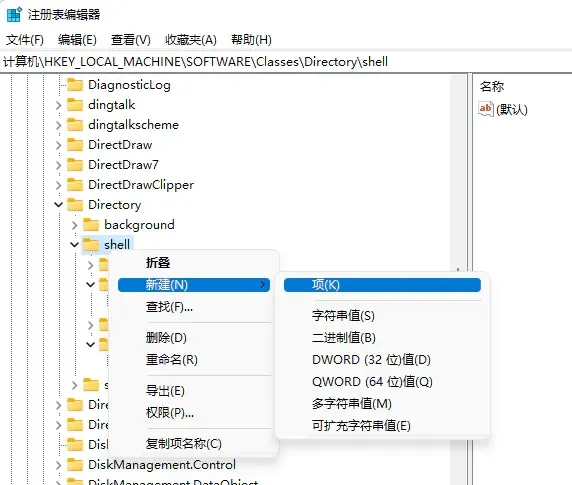
Task: Select the dingtalkscheme tree label
Action: [x=134, y=125]
